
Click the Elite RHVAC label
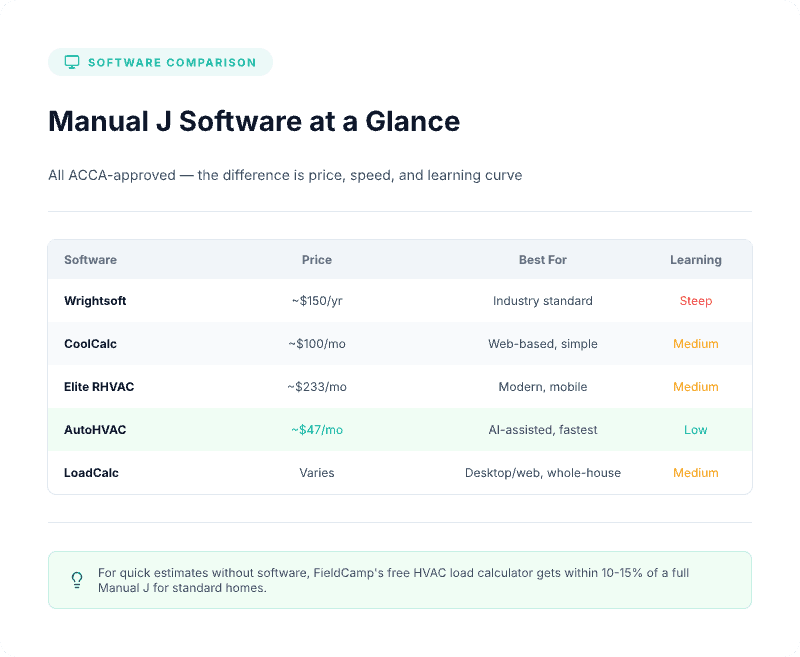point(98,386)
